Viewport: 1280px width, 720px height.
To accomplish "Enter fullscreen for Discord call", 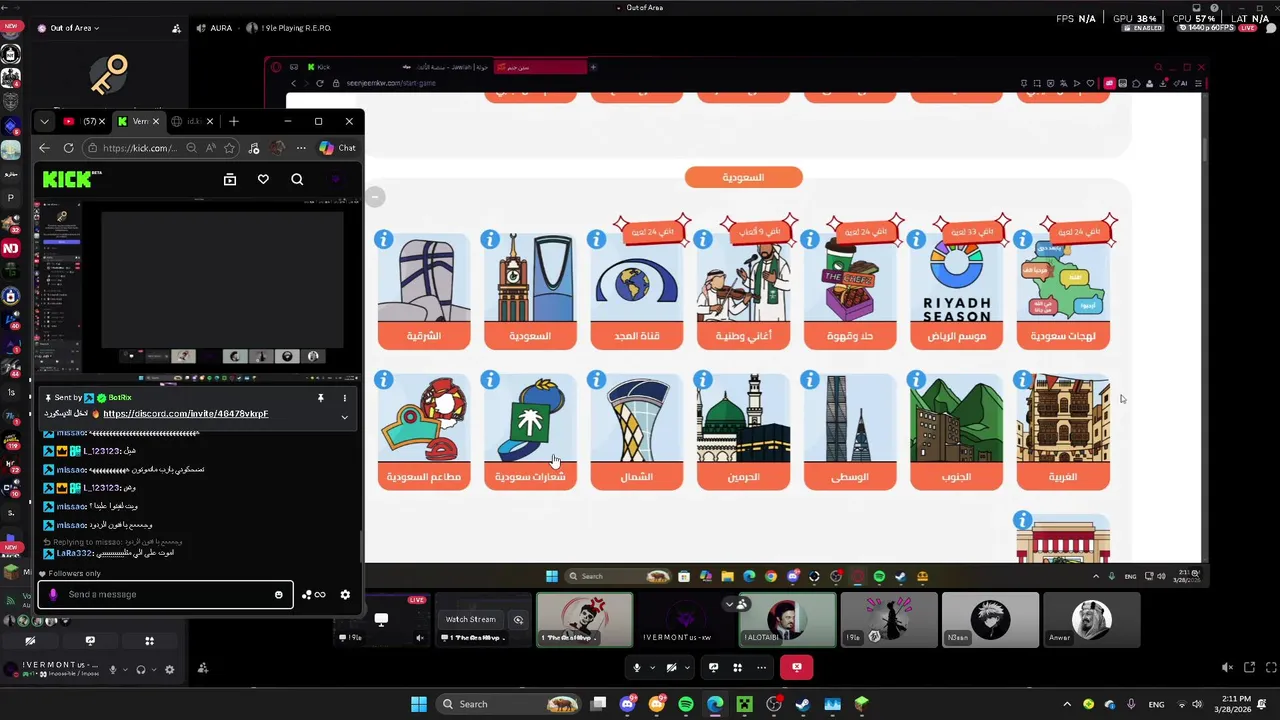I will click(x=1271, y=667).
